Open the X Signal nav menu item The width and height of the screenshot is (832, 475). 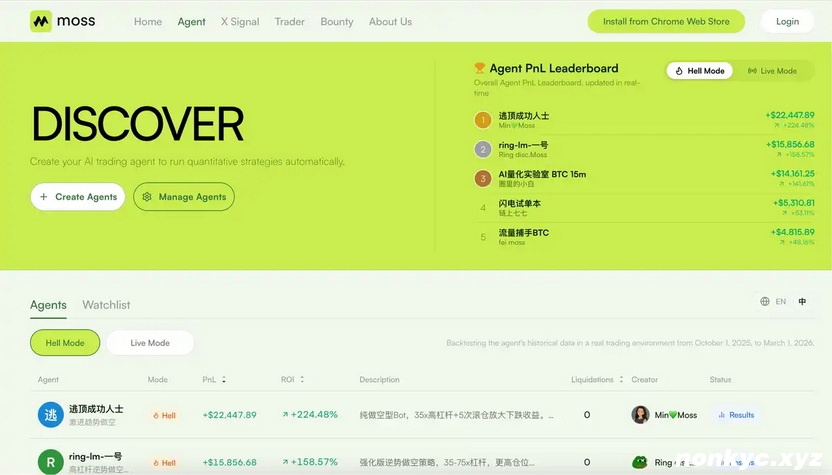coord(240,21)
